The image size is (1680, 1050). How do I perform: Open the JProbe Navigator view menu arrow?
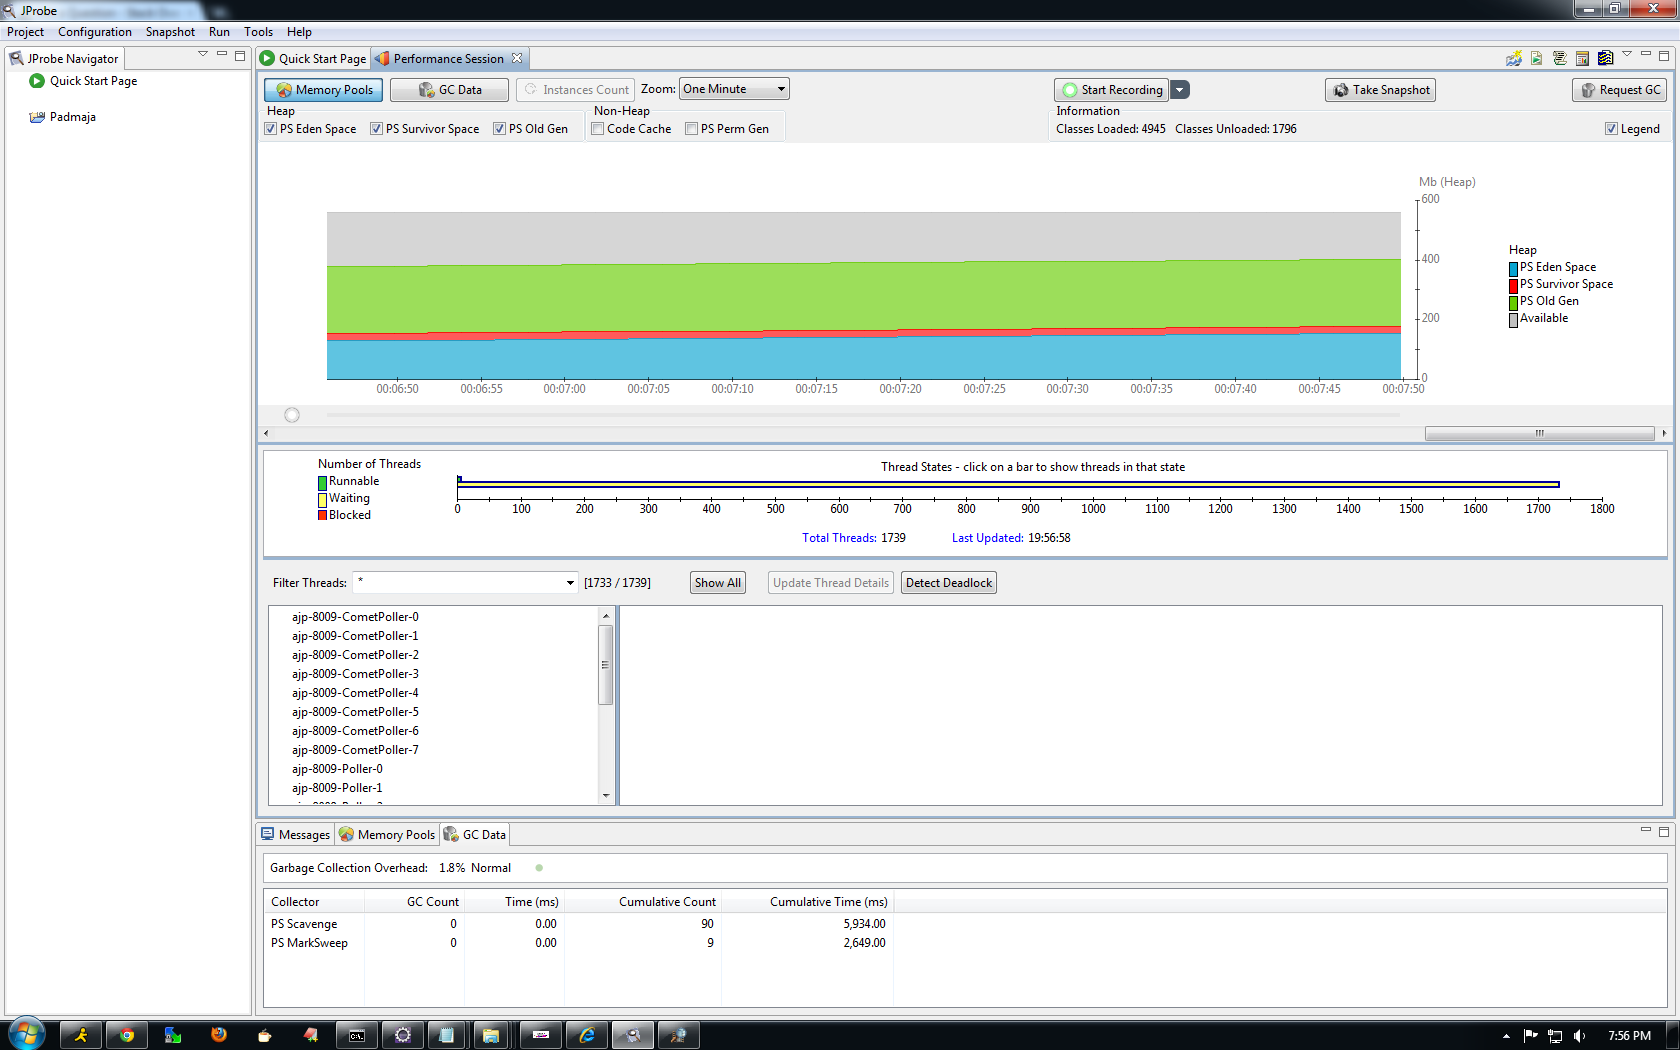point(203,54)
